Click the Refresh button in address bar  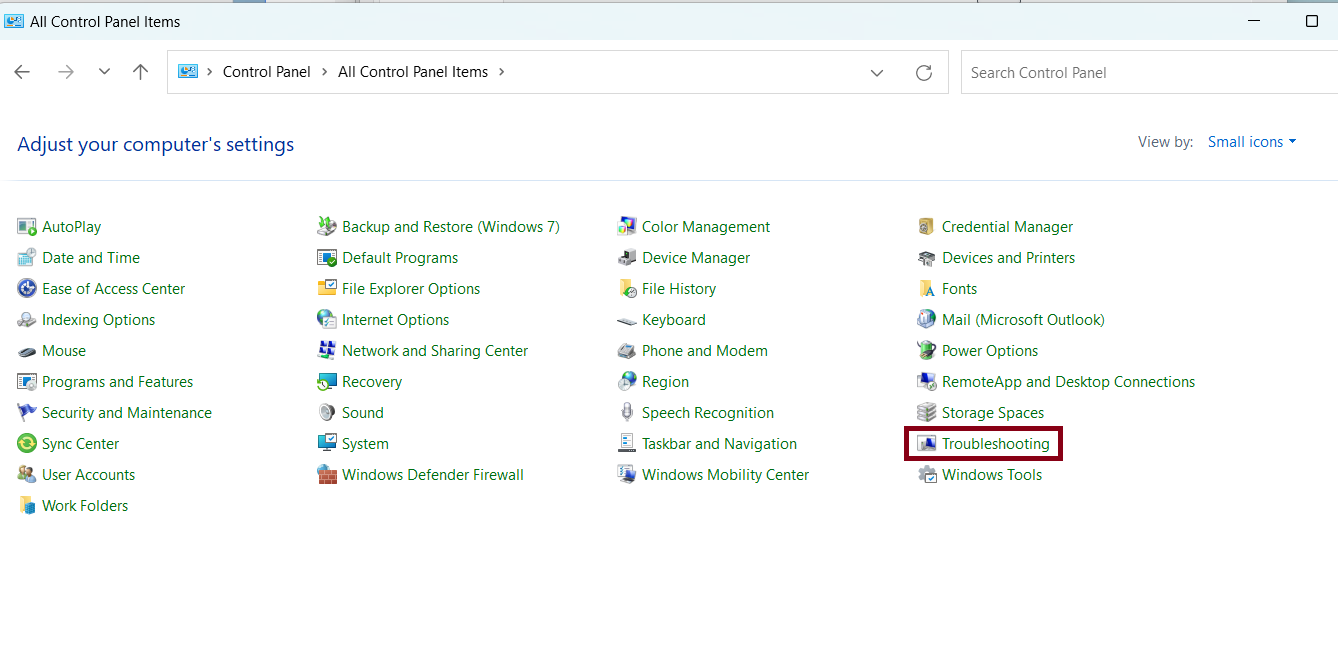point(924,73)
